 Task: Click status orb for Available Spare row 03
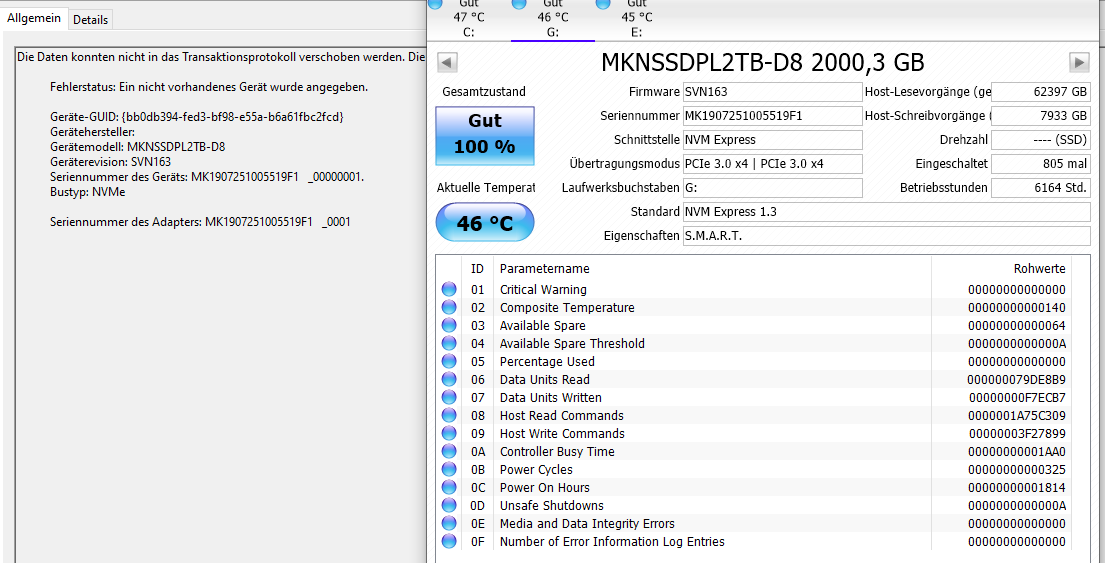(x=449, y=326)
